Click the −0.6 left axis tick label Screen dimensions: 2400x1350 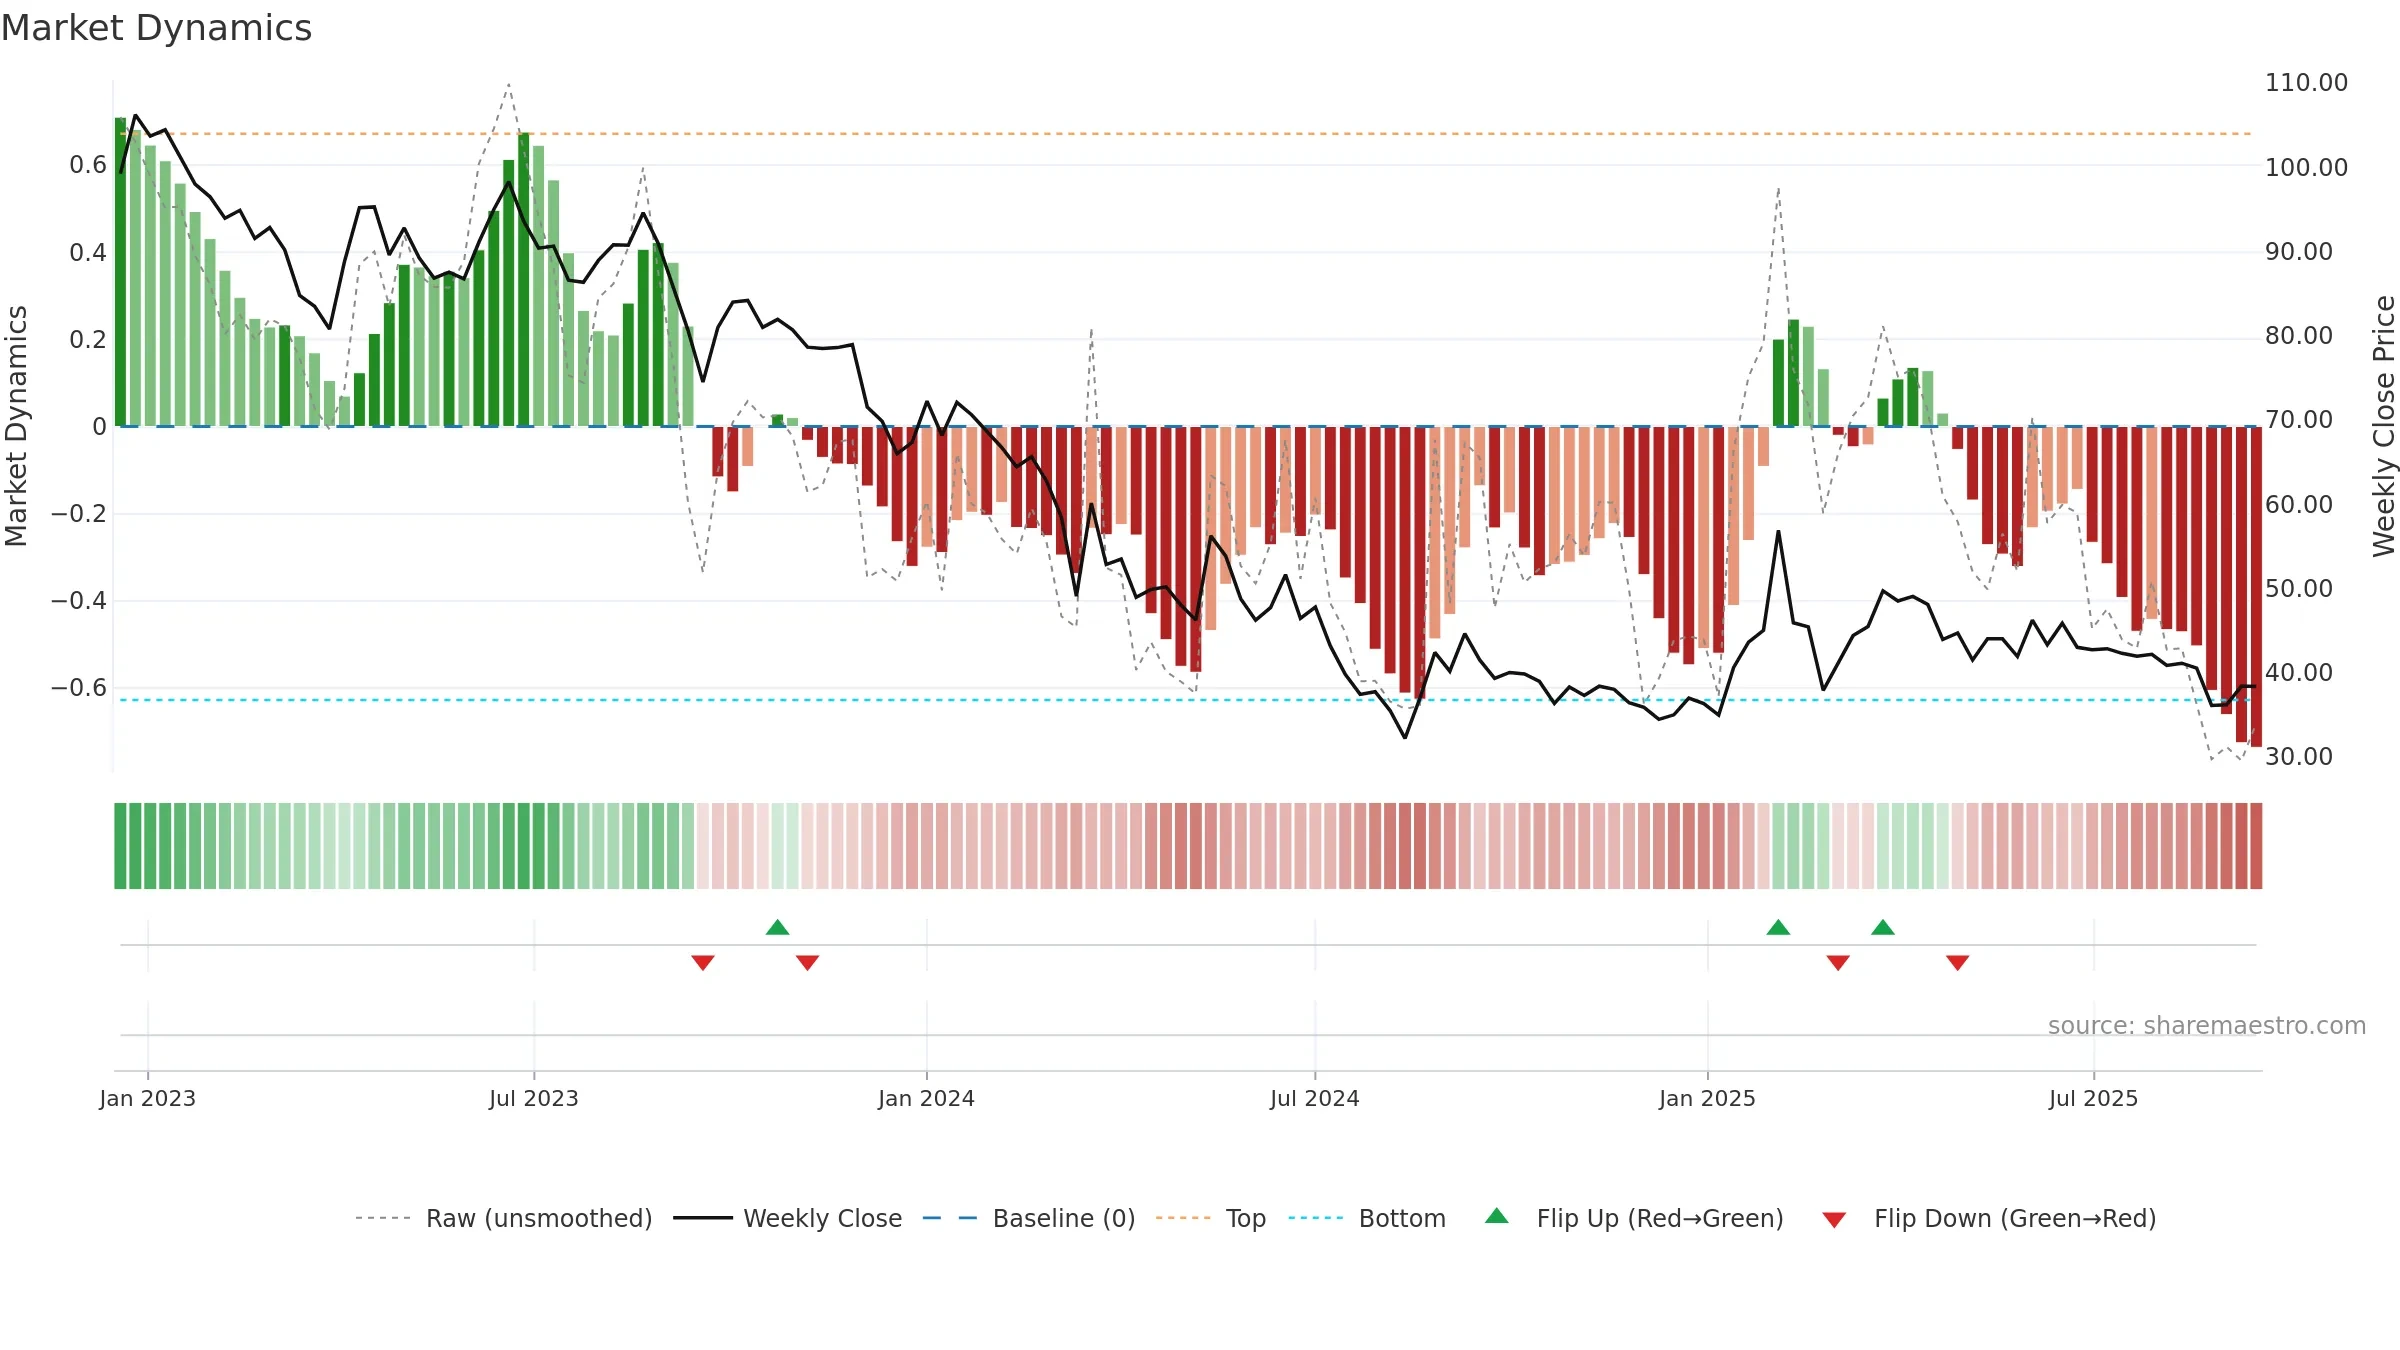79,688
